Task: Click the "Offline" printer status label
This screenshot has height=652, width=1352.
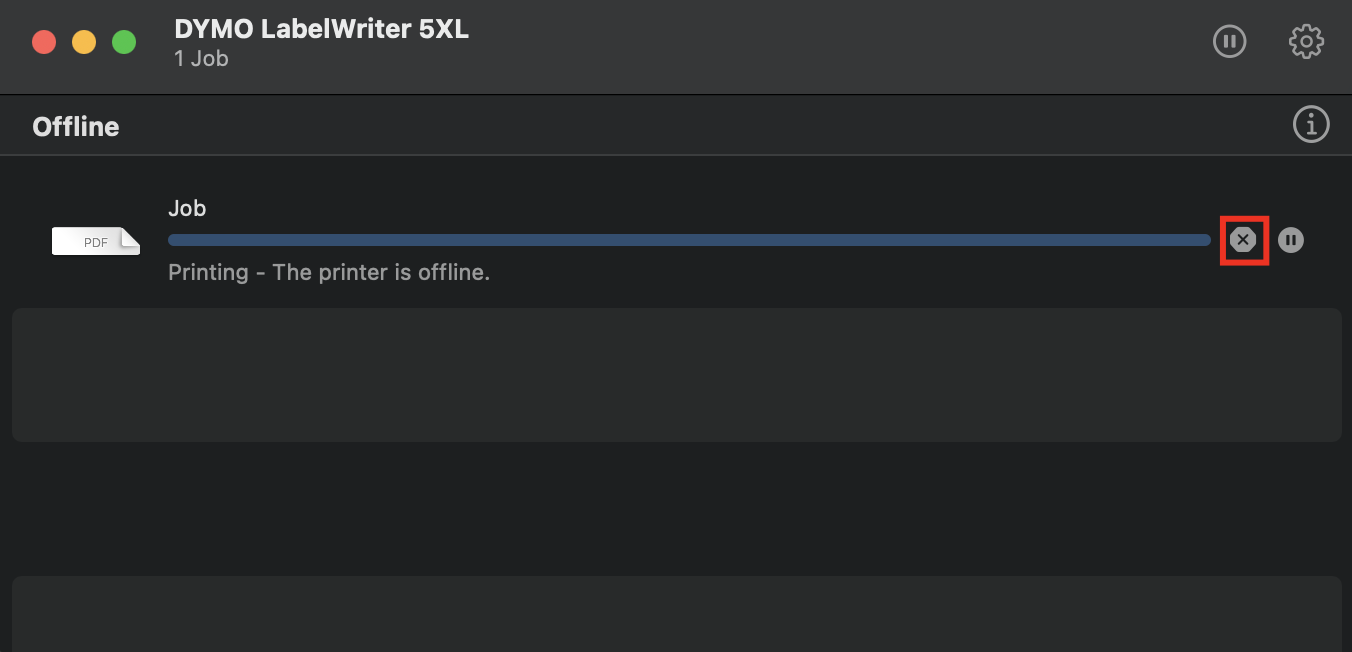Action: (76, 127)
